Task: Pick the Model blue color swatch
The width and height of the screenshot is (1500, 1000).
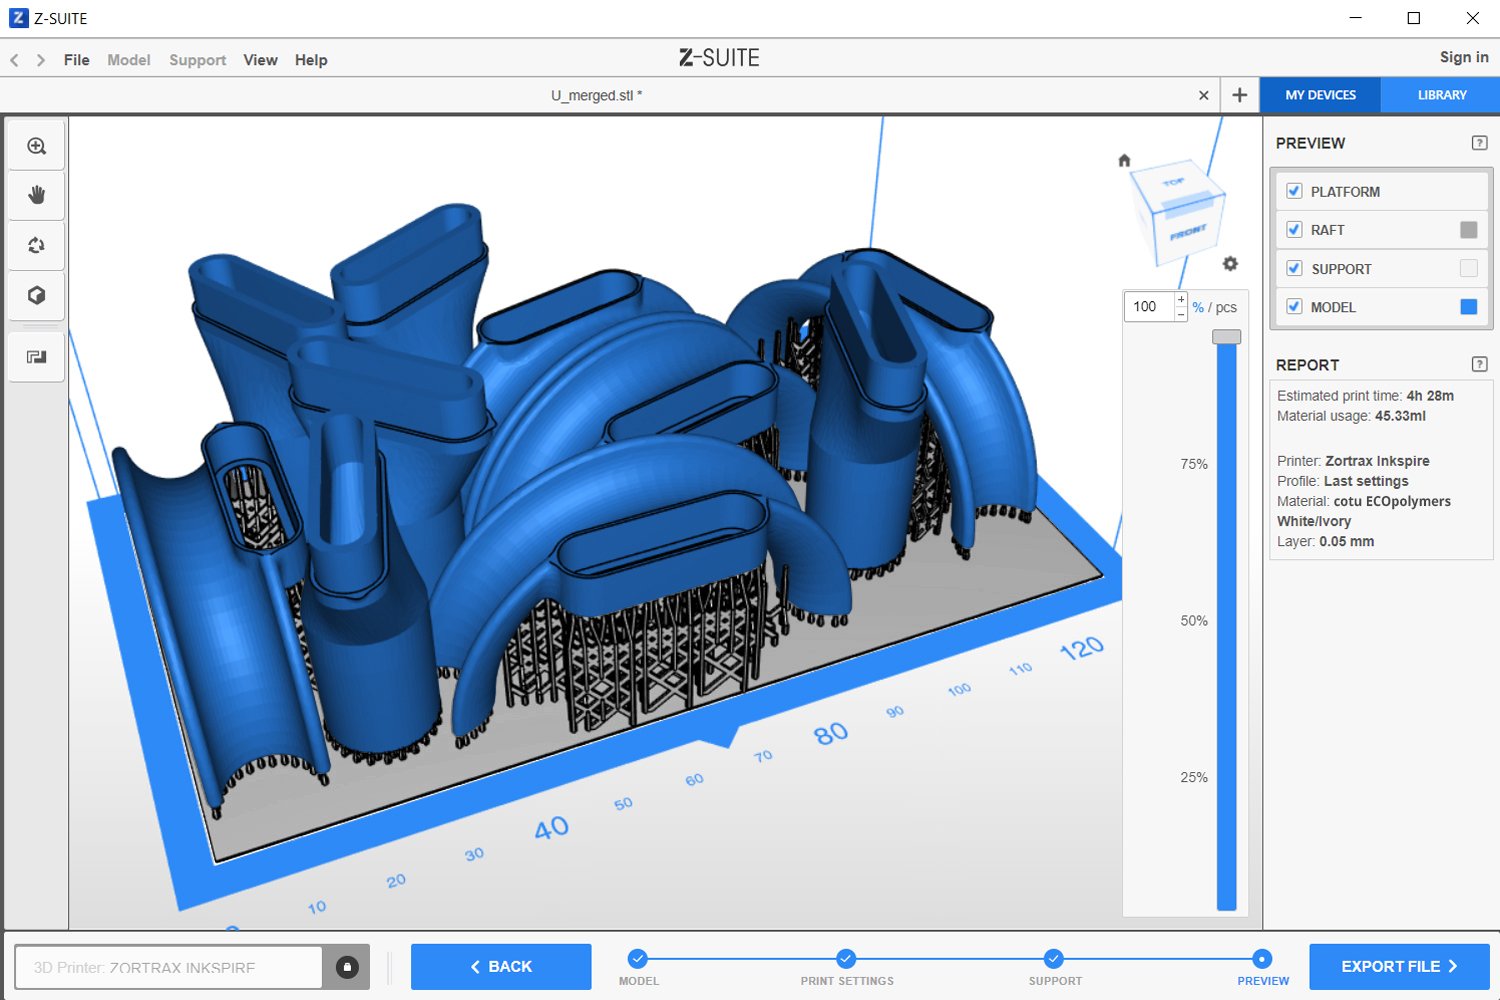Action: point(1469,307)
